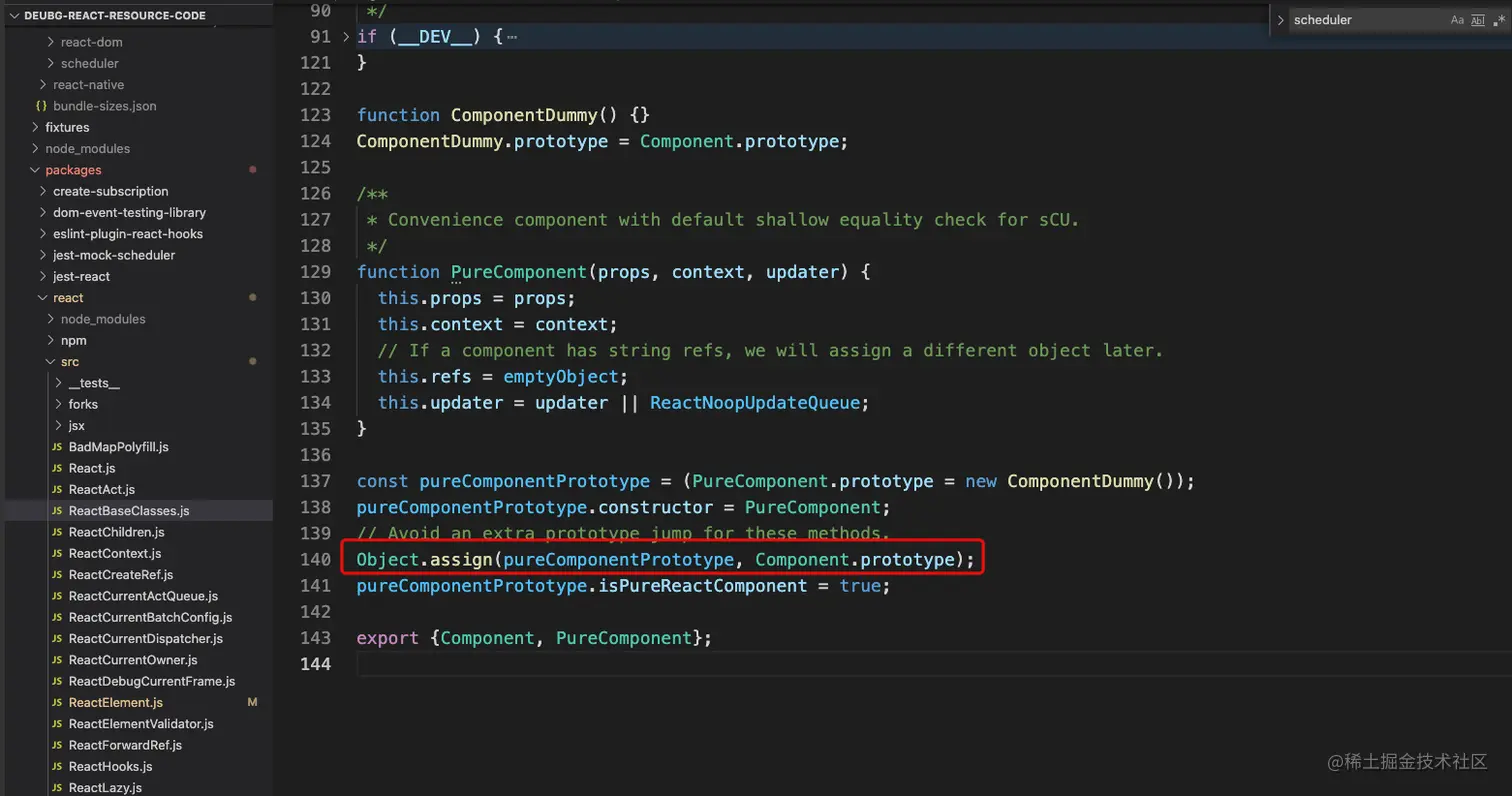Expand the folded __DEV__ block at line 91

347,37
